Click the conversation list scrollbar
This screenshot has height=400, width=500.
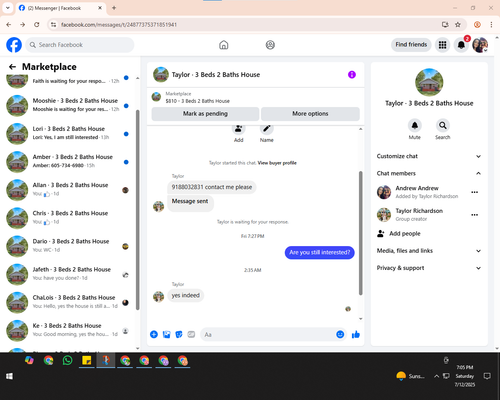click(138, 210)
